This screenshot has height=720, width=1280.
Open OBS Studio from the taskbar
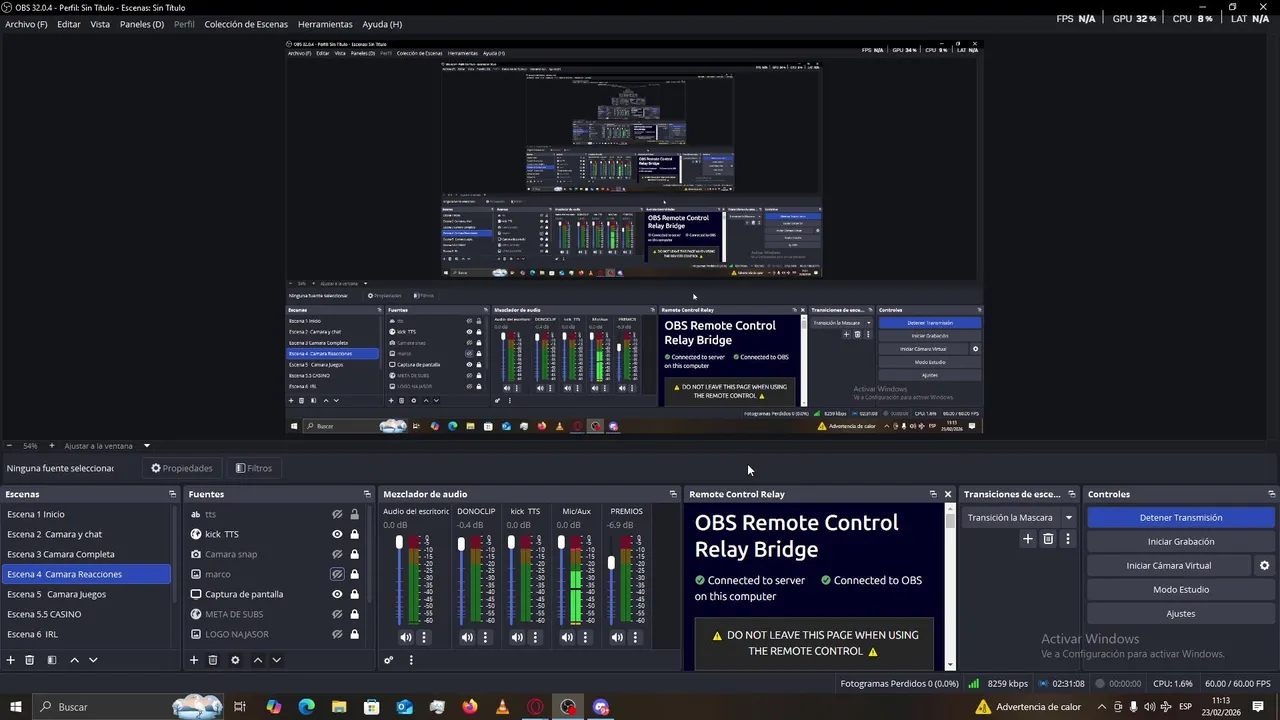click(x=568, y=707)
